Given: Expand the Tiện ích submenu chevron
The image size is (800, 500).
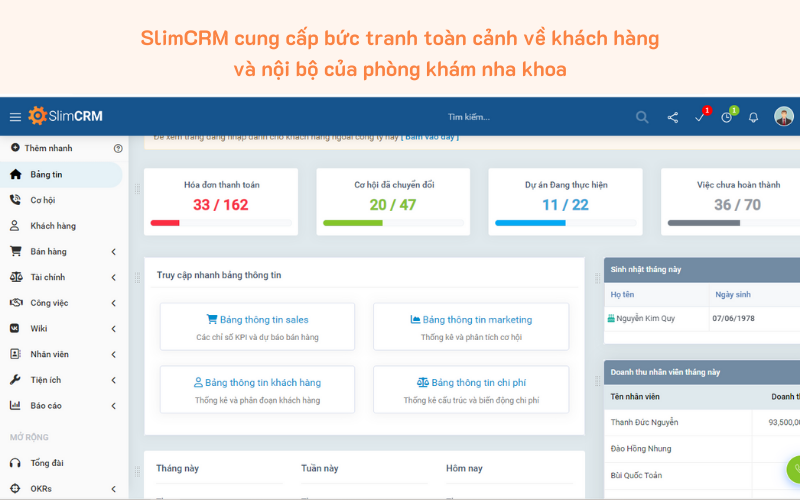Looking at the screenshot, I should 113,380.
